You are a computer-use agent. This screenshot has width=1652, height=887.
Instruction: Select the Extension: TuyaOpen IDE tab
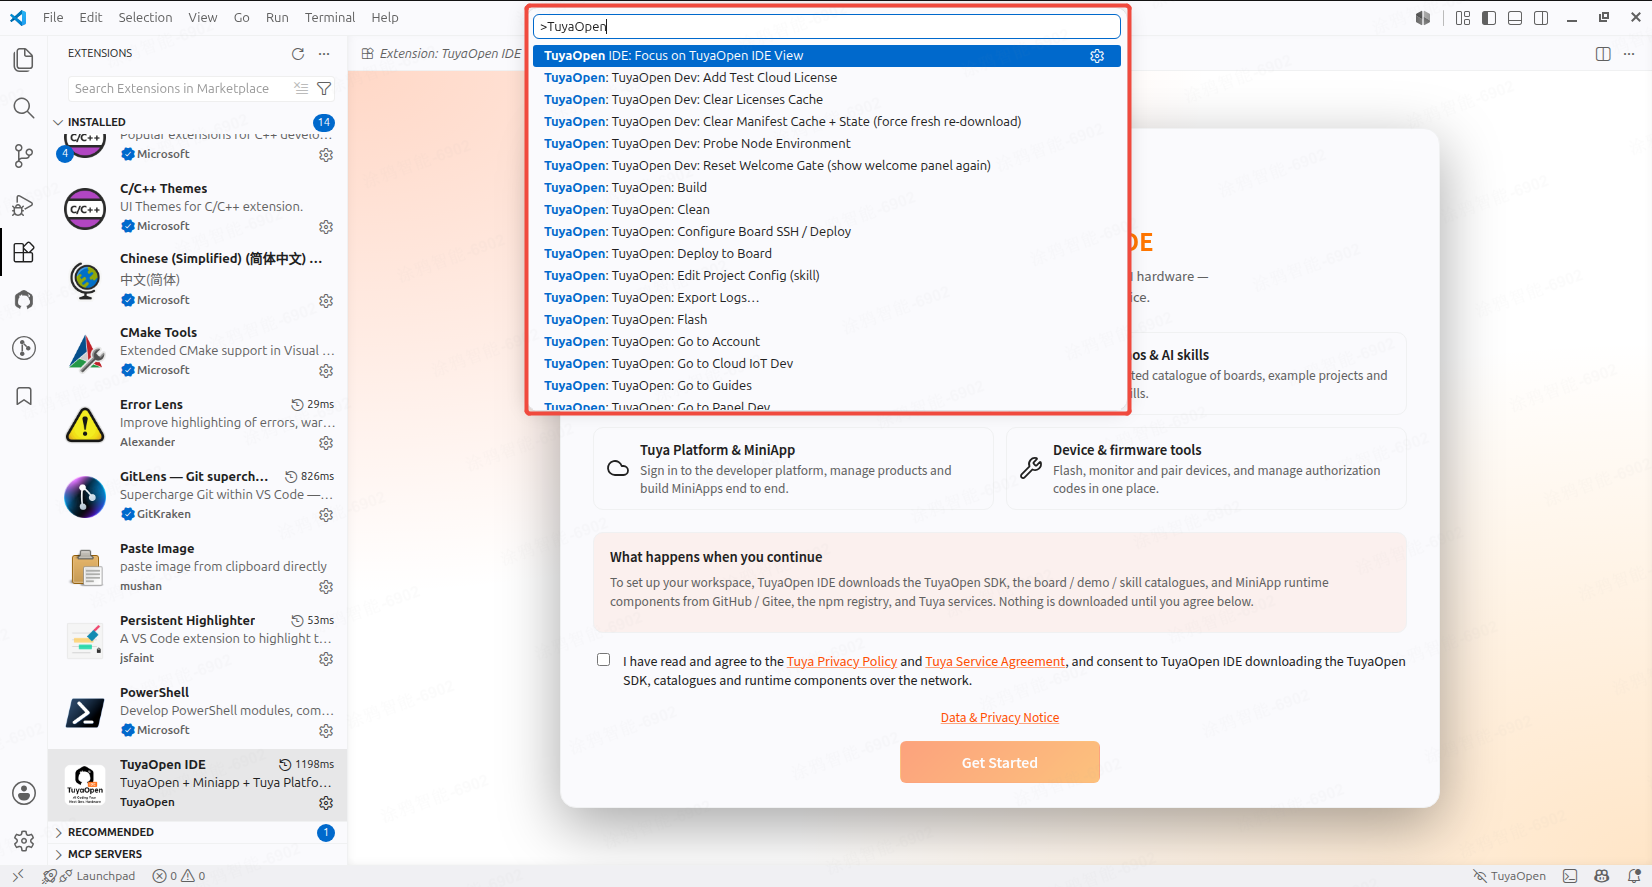[x=441, y=54]
